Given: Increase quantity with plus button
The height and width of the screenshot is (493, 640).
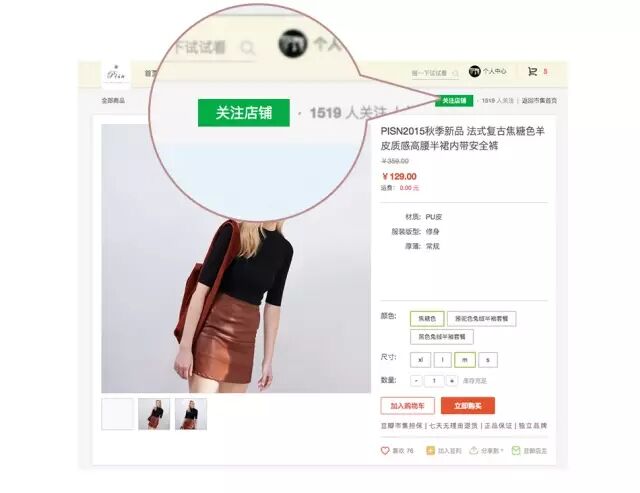Looking at the screenshot, I should (x=452, y=381).
